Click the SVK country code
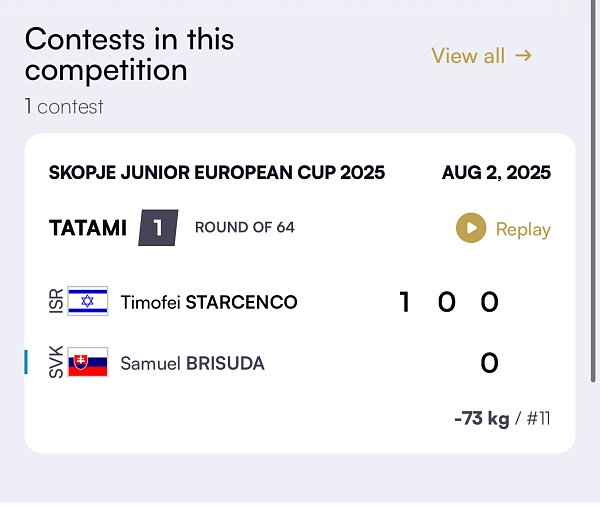This screenshot has width=600, height=509. (57, 362)
